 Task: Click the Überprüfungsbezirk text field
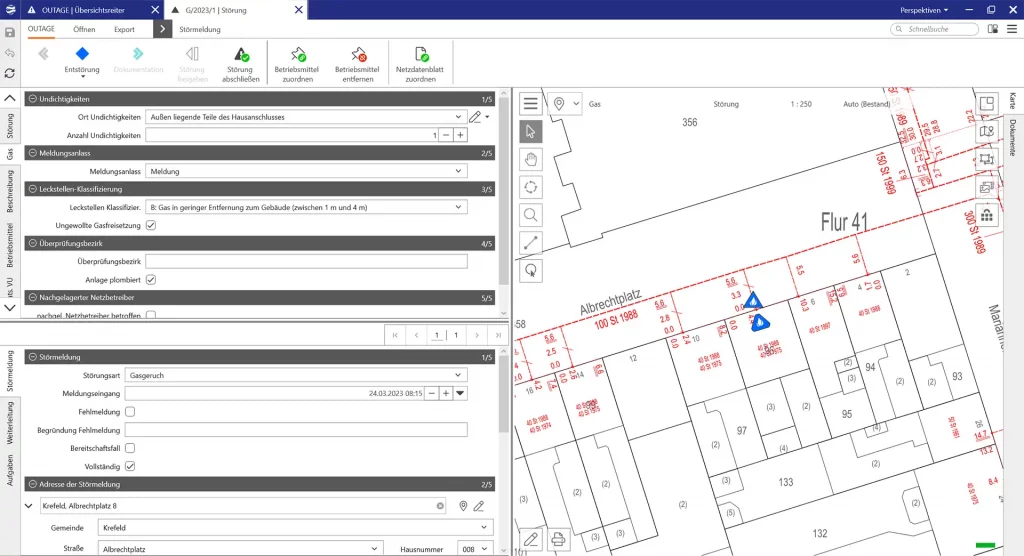[306, 262]
